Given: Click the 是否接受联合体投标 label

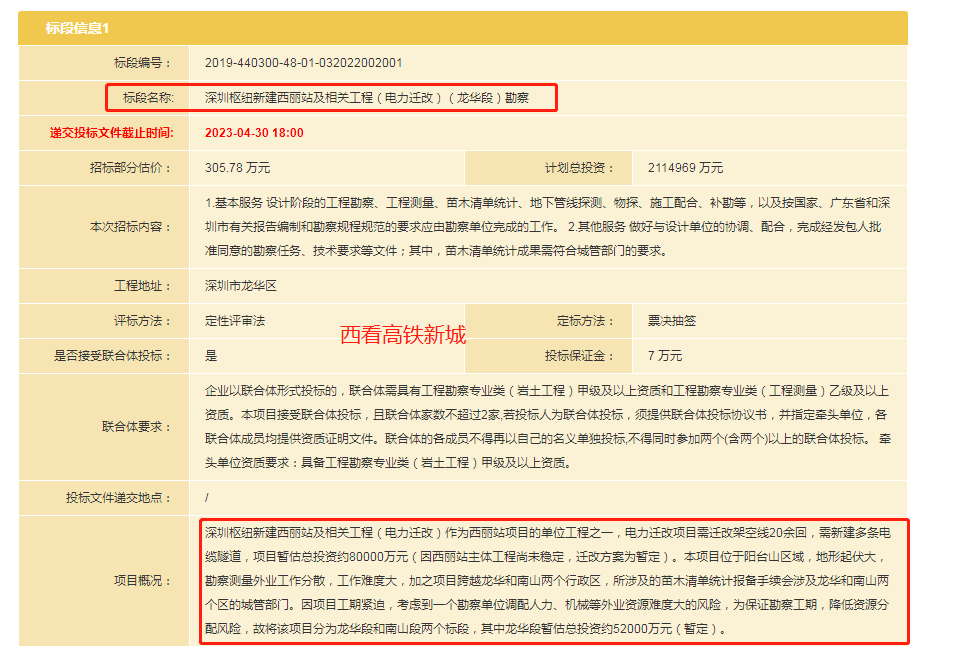Looking at the screenshot, I should pyautogui.click(x=113, y=355).
